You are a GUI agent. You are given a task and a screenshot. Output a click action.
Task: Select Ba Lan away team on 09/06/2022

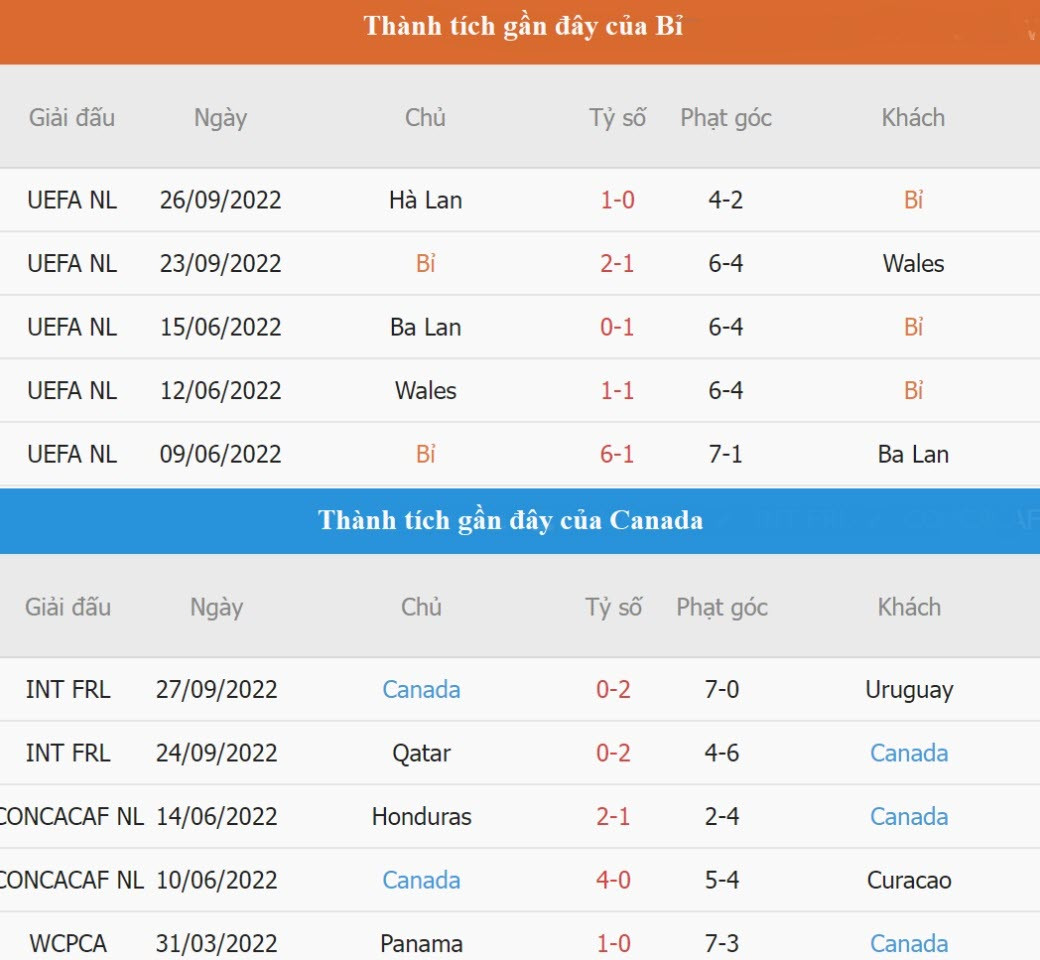pyautogui.click(x=913, y=454)
